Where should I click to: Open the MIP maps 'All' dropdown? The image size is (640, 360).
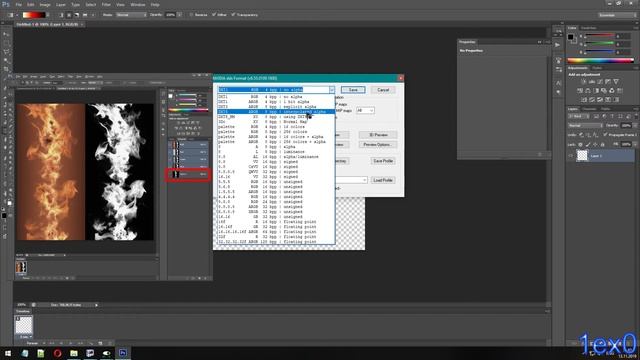[365, 111]
